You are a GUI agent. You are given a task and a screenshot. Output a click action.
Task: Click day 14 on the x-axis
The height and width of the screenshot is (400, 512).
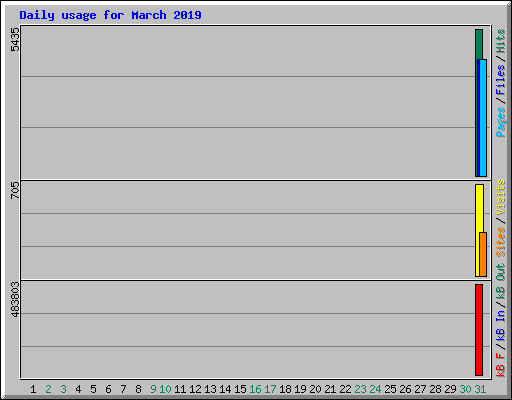point(225,389)
